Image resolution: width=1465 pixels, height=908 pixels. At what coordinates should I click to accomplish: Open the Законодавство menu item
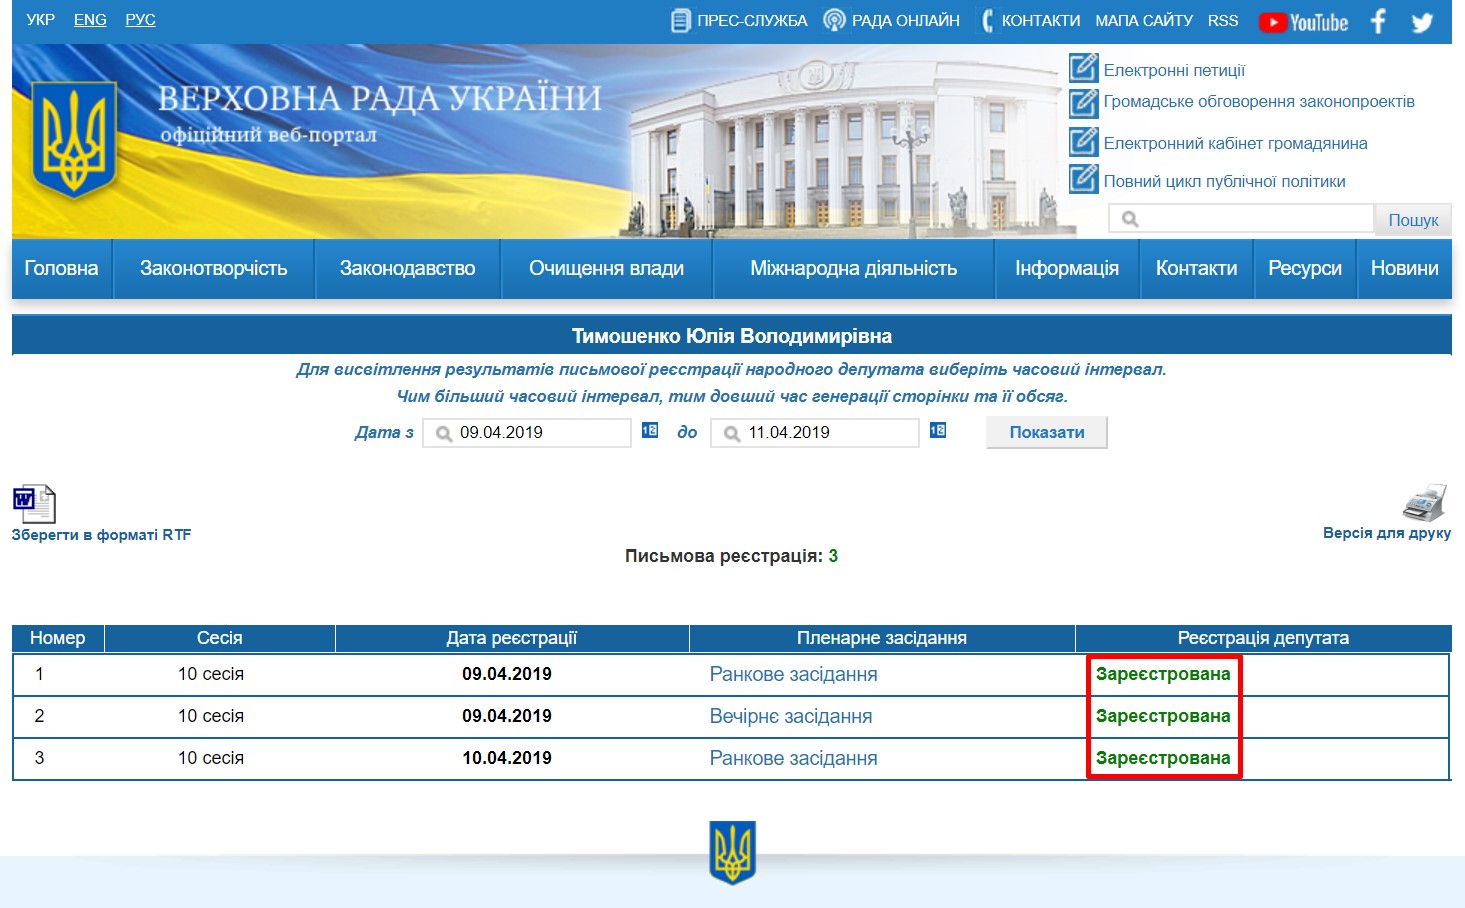tap(407, 268)
